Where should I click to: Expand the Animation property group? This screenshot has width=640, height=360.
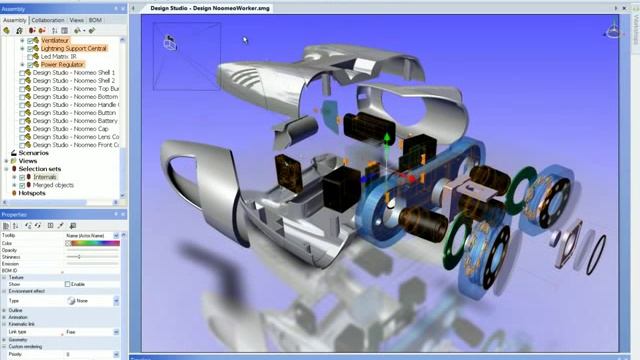[x=4, y=317]
